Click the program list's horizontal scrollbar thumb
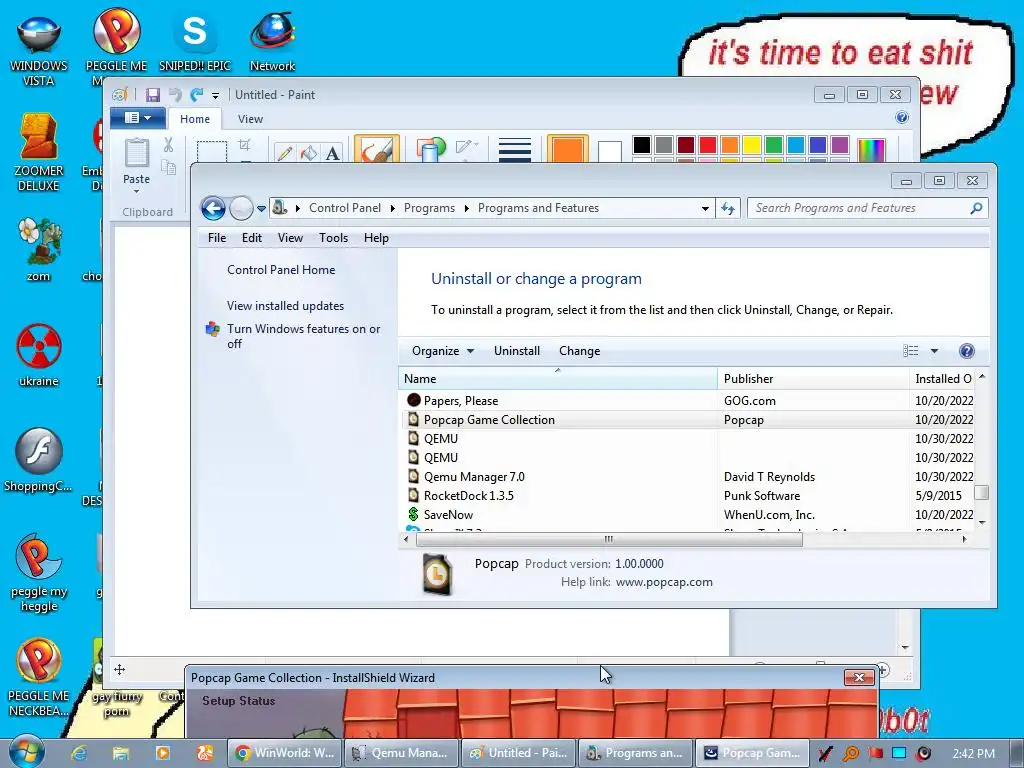The width and height of the screenshot is (1024, 768). click(x=609, y=539)
